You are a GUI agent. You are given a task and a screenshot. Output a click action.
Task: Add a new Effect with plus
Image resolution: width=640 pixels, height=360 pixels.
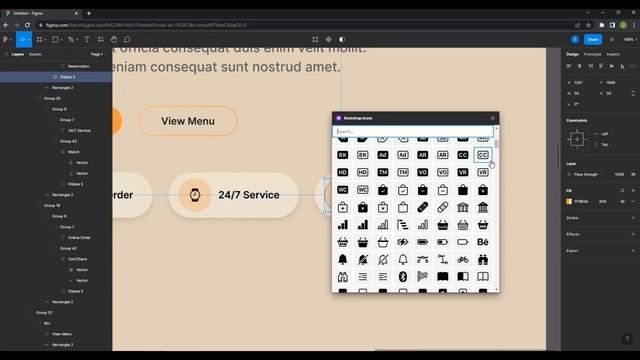point(633,234)
